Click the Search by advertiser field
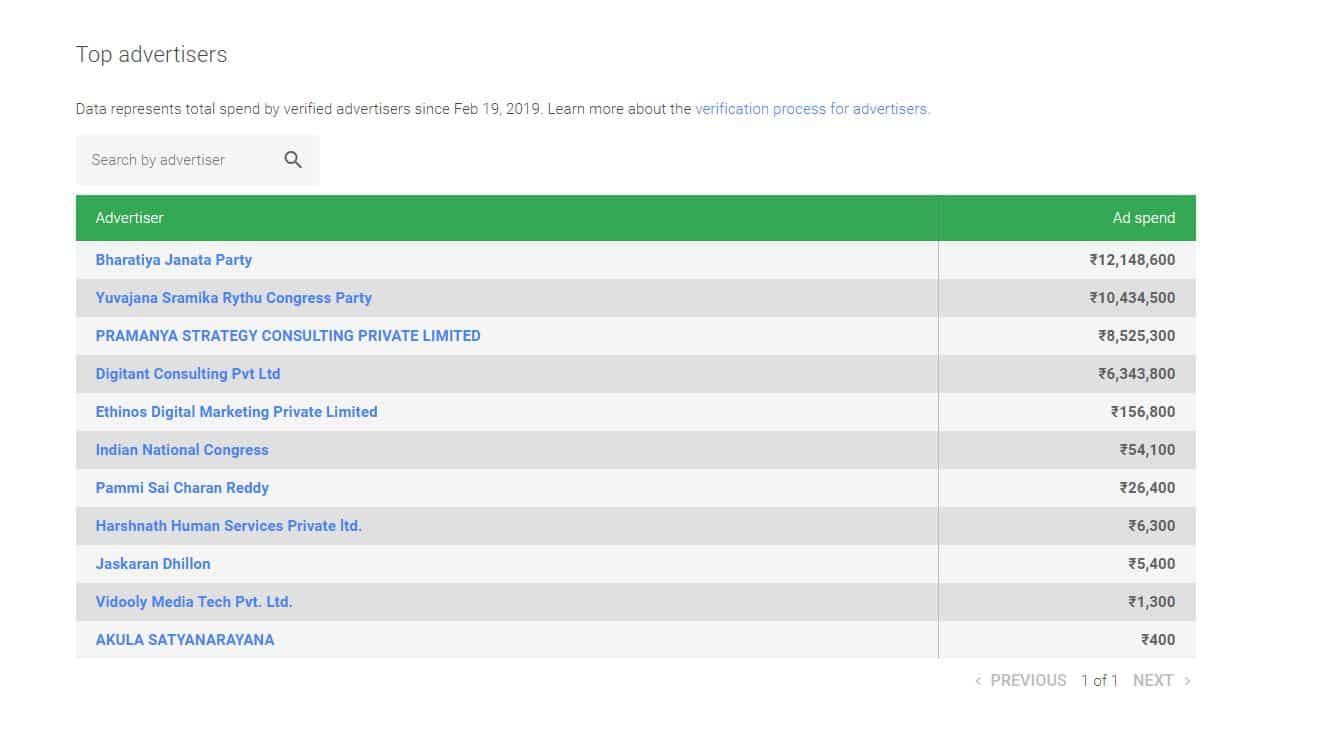Viewport: 1341px width, 756px height. coord(197,160)
